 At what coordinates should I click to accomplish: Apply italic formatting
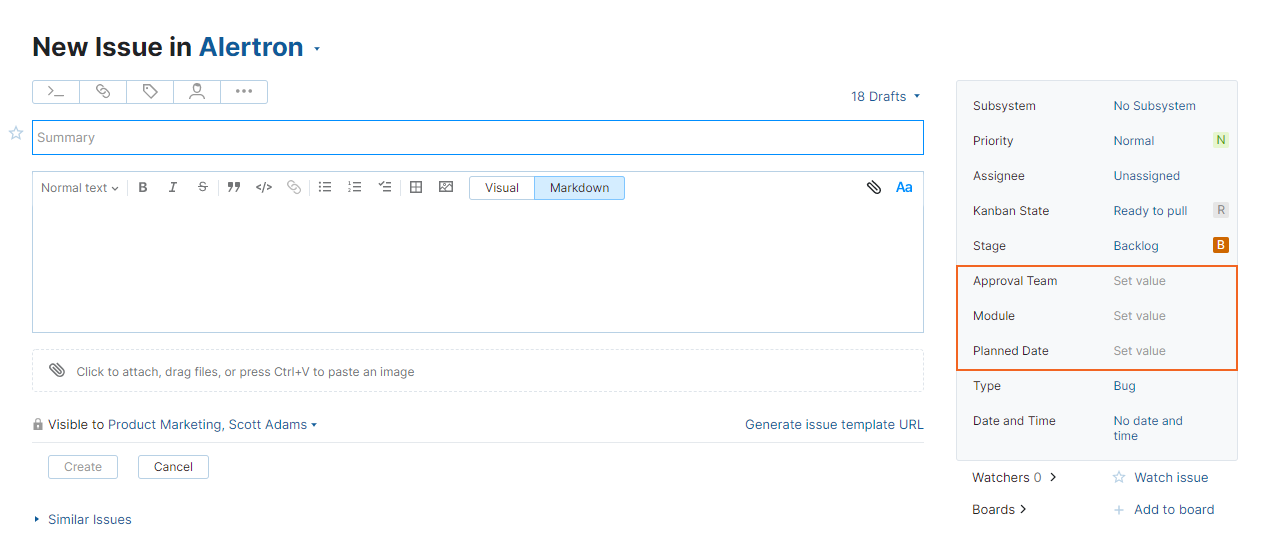(x=173, y=187)
